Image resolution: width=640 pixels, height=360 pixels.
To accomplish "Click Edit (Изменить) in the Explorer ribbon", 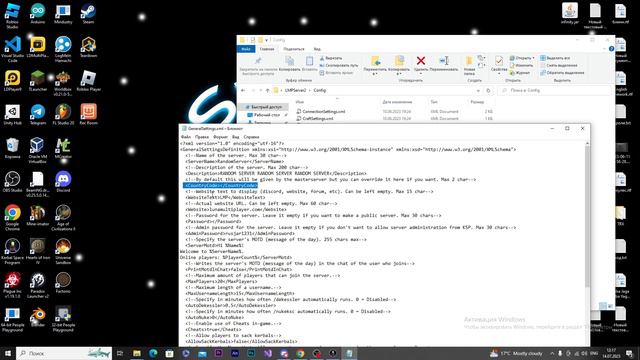I will pos(521,65).
